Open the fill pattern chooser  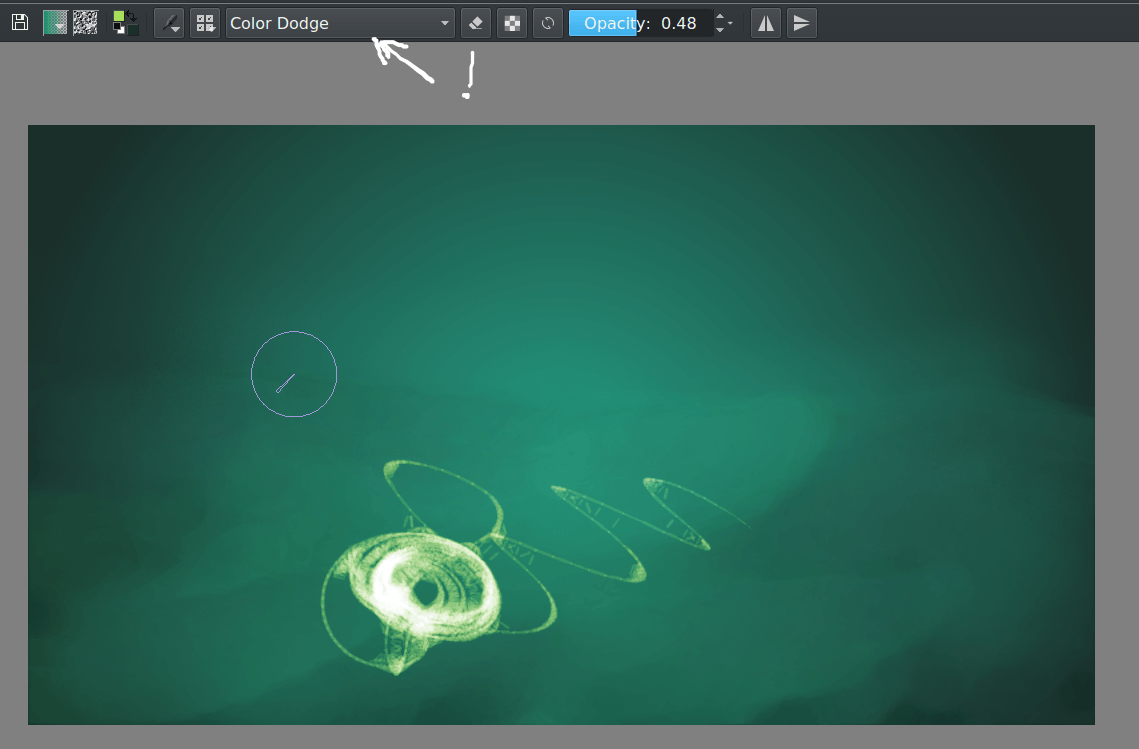[85, 22]
